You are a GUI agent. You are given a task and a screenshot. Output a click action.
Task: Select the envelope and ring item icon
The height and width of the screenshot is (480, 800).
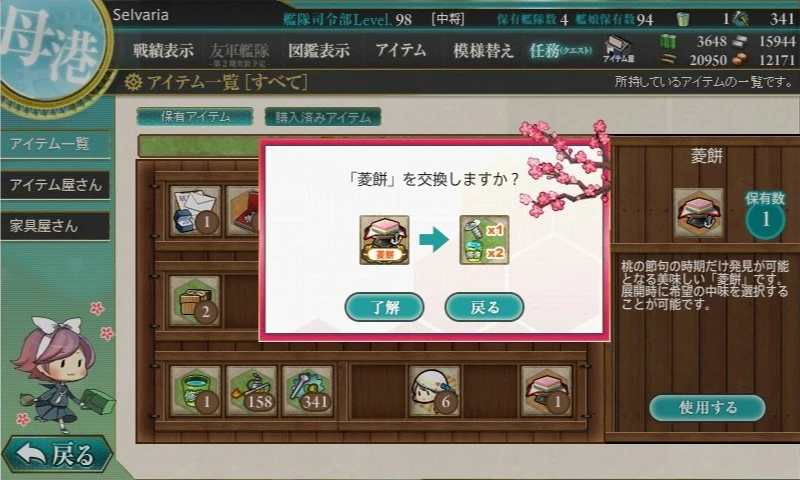point(195,211)
